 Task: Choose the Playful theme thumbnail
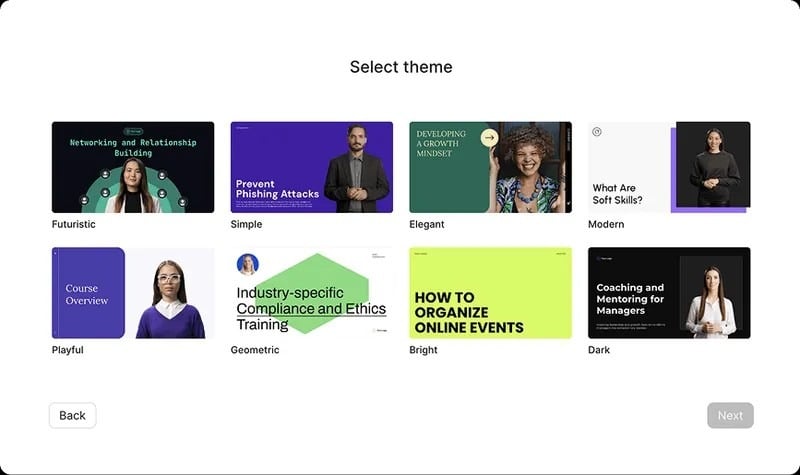tap(133, 293)
